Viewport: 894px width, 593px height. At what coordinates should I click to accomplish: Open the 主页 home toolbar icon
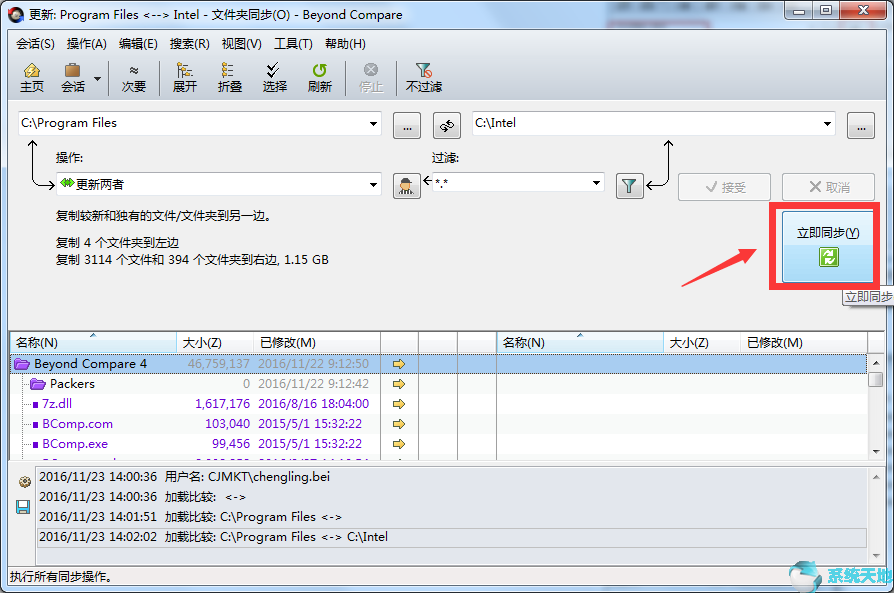31,78
